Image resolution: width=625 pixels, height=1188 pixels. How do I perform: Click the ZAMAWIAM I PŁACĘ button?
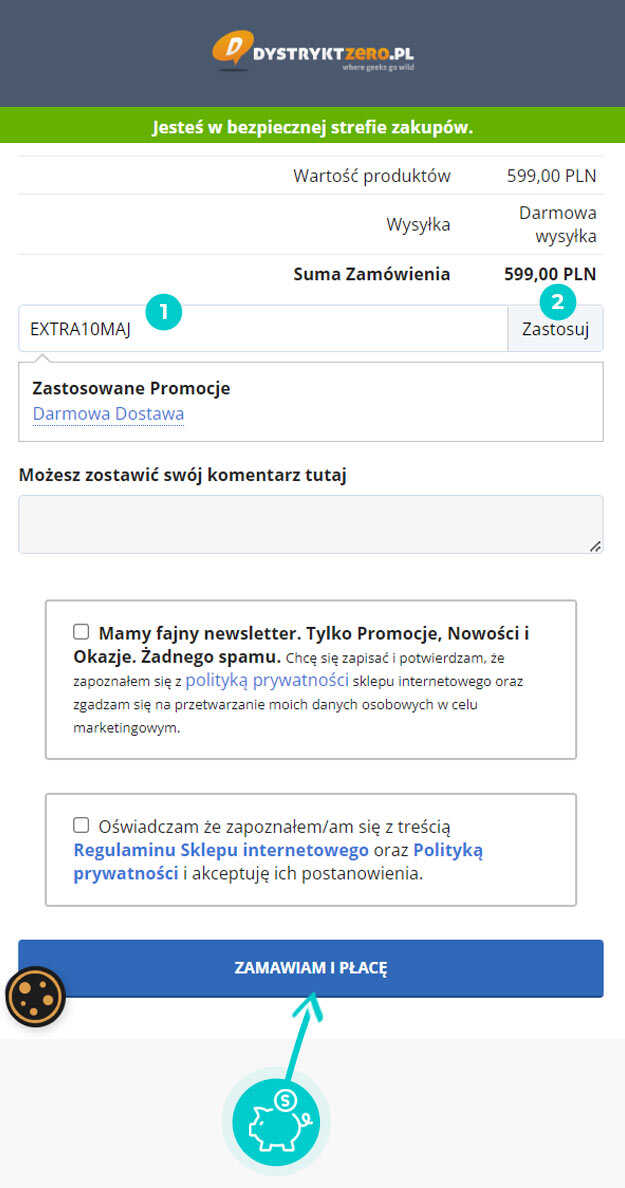(311, 968)
